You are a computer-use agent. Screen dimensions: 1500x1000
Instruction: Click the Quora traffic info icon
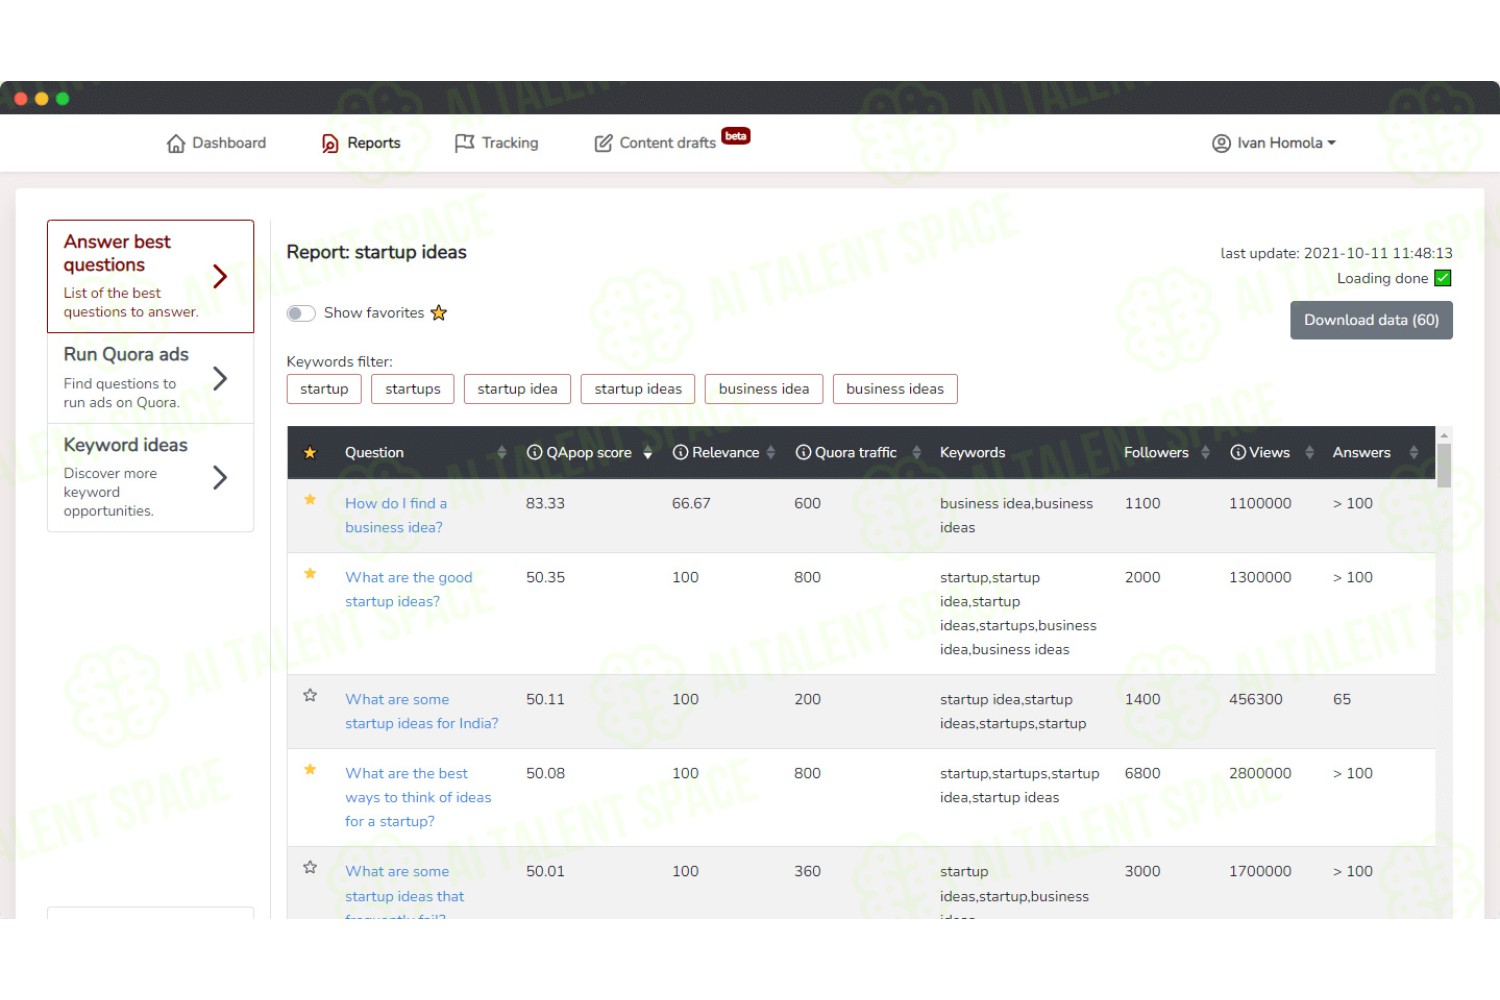[x=803, y=453]
